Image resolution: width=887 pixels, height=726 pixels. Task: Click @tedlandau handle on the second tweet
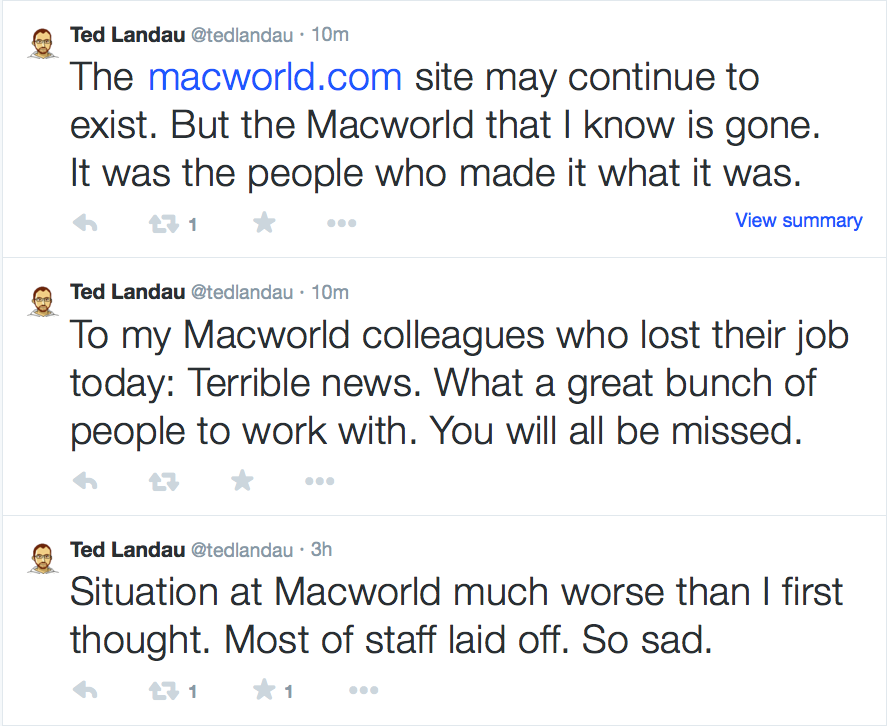tap(242, 292)
